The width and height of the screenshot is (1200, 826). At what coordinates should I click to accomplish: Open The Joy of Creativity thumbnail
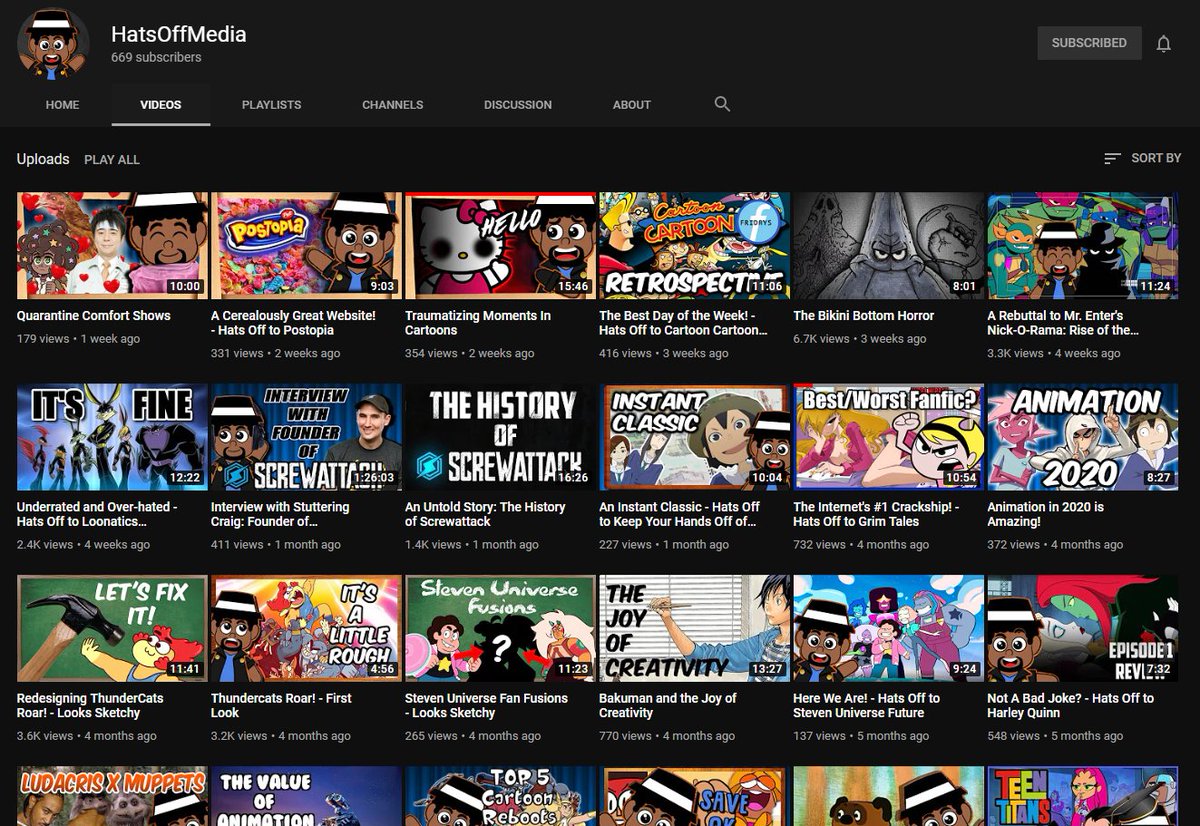pyautogui.click(x=694, y=628)
